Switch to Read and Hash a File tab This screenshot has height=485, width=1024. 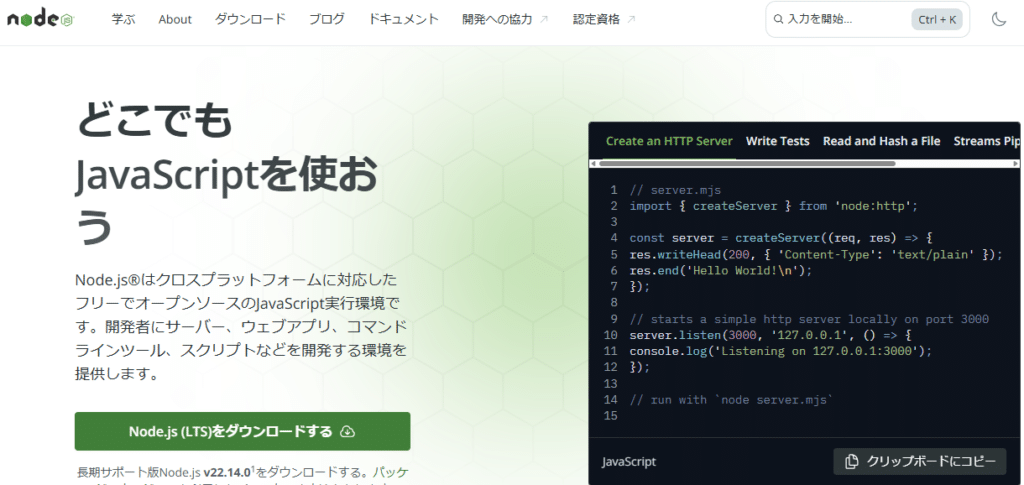click(881, 141)
